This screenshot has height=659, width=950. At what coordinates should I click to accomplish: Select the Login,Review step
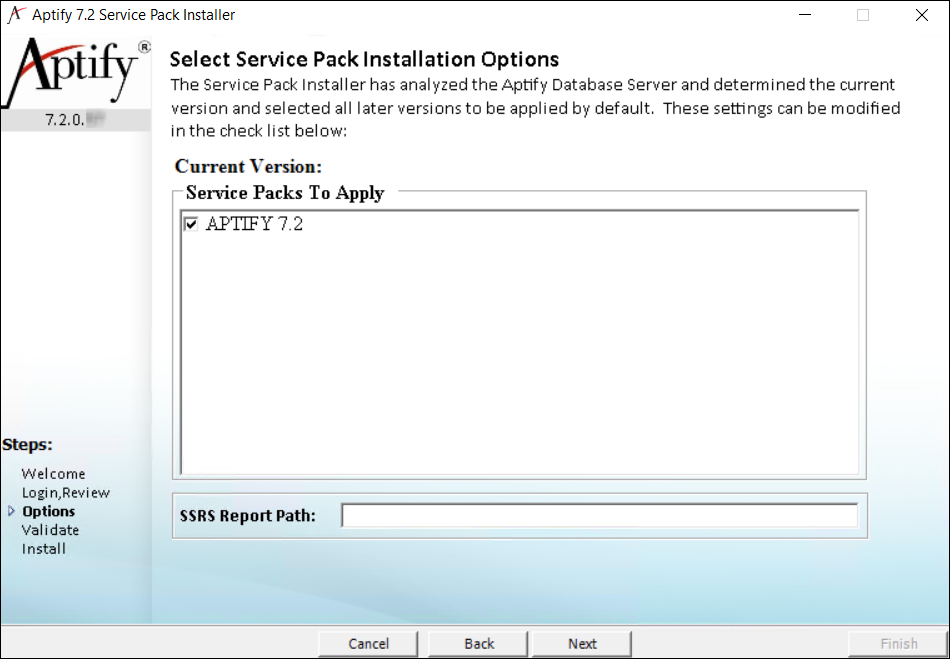pos(65,492)
